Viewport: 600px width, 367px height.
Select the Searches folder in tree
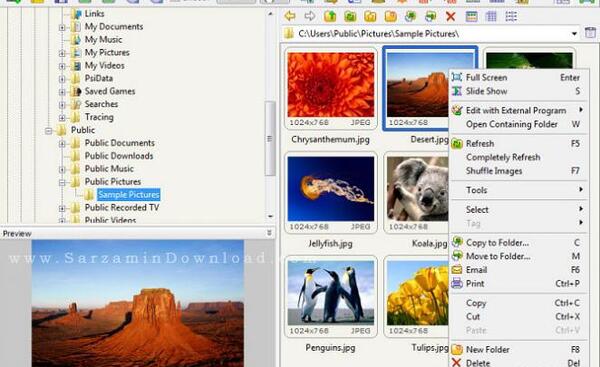coord(101,104)
